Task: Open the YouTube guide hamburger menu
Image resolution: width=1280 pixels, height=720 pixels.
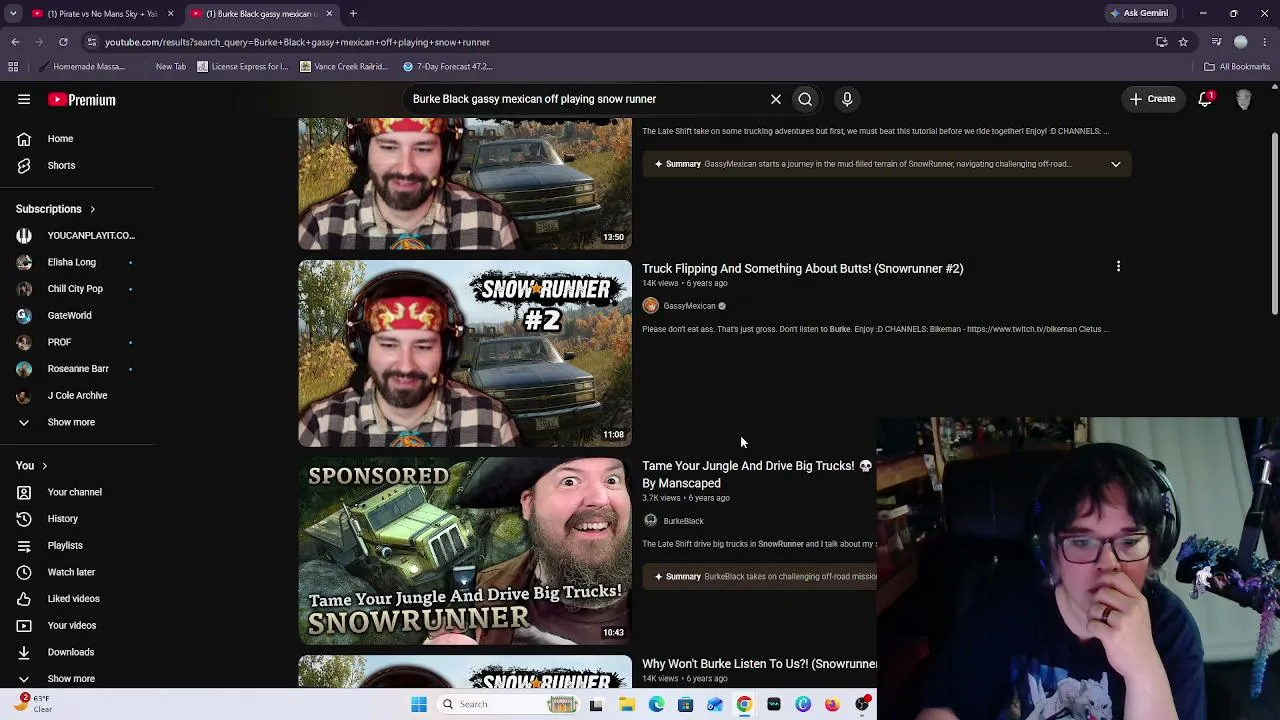Action: [x=24, y=99]
